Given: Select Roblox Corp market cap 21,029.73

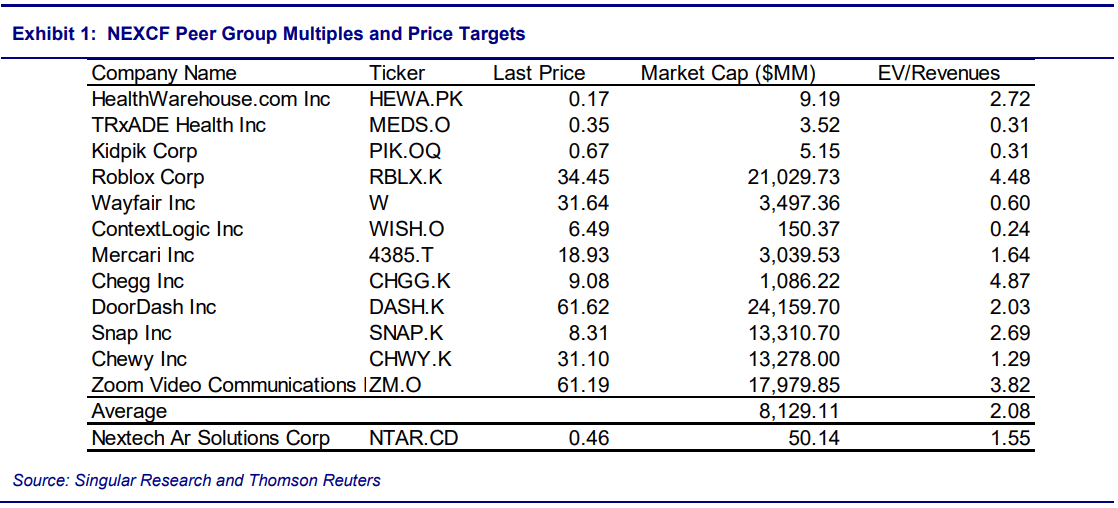Looking at the screenshot, I should 788,177.
